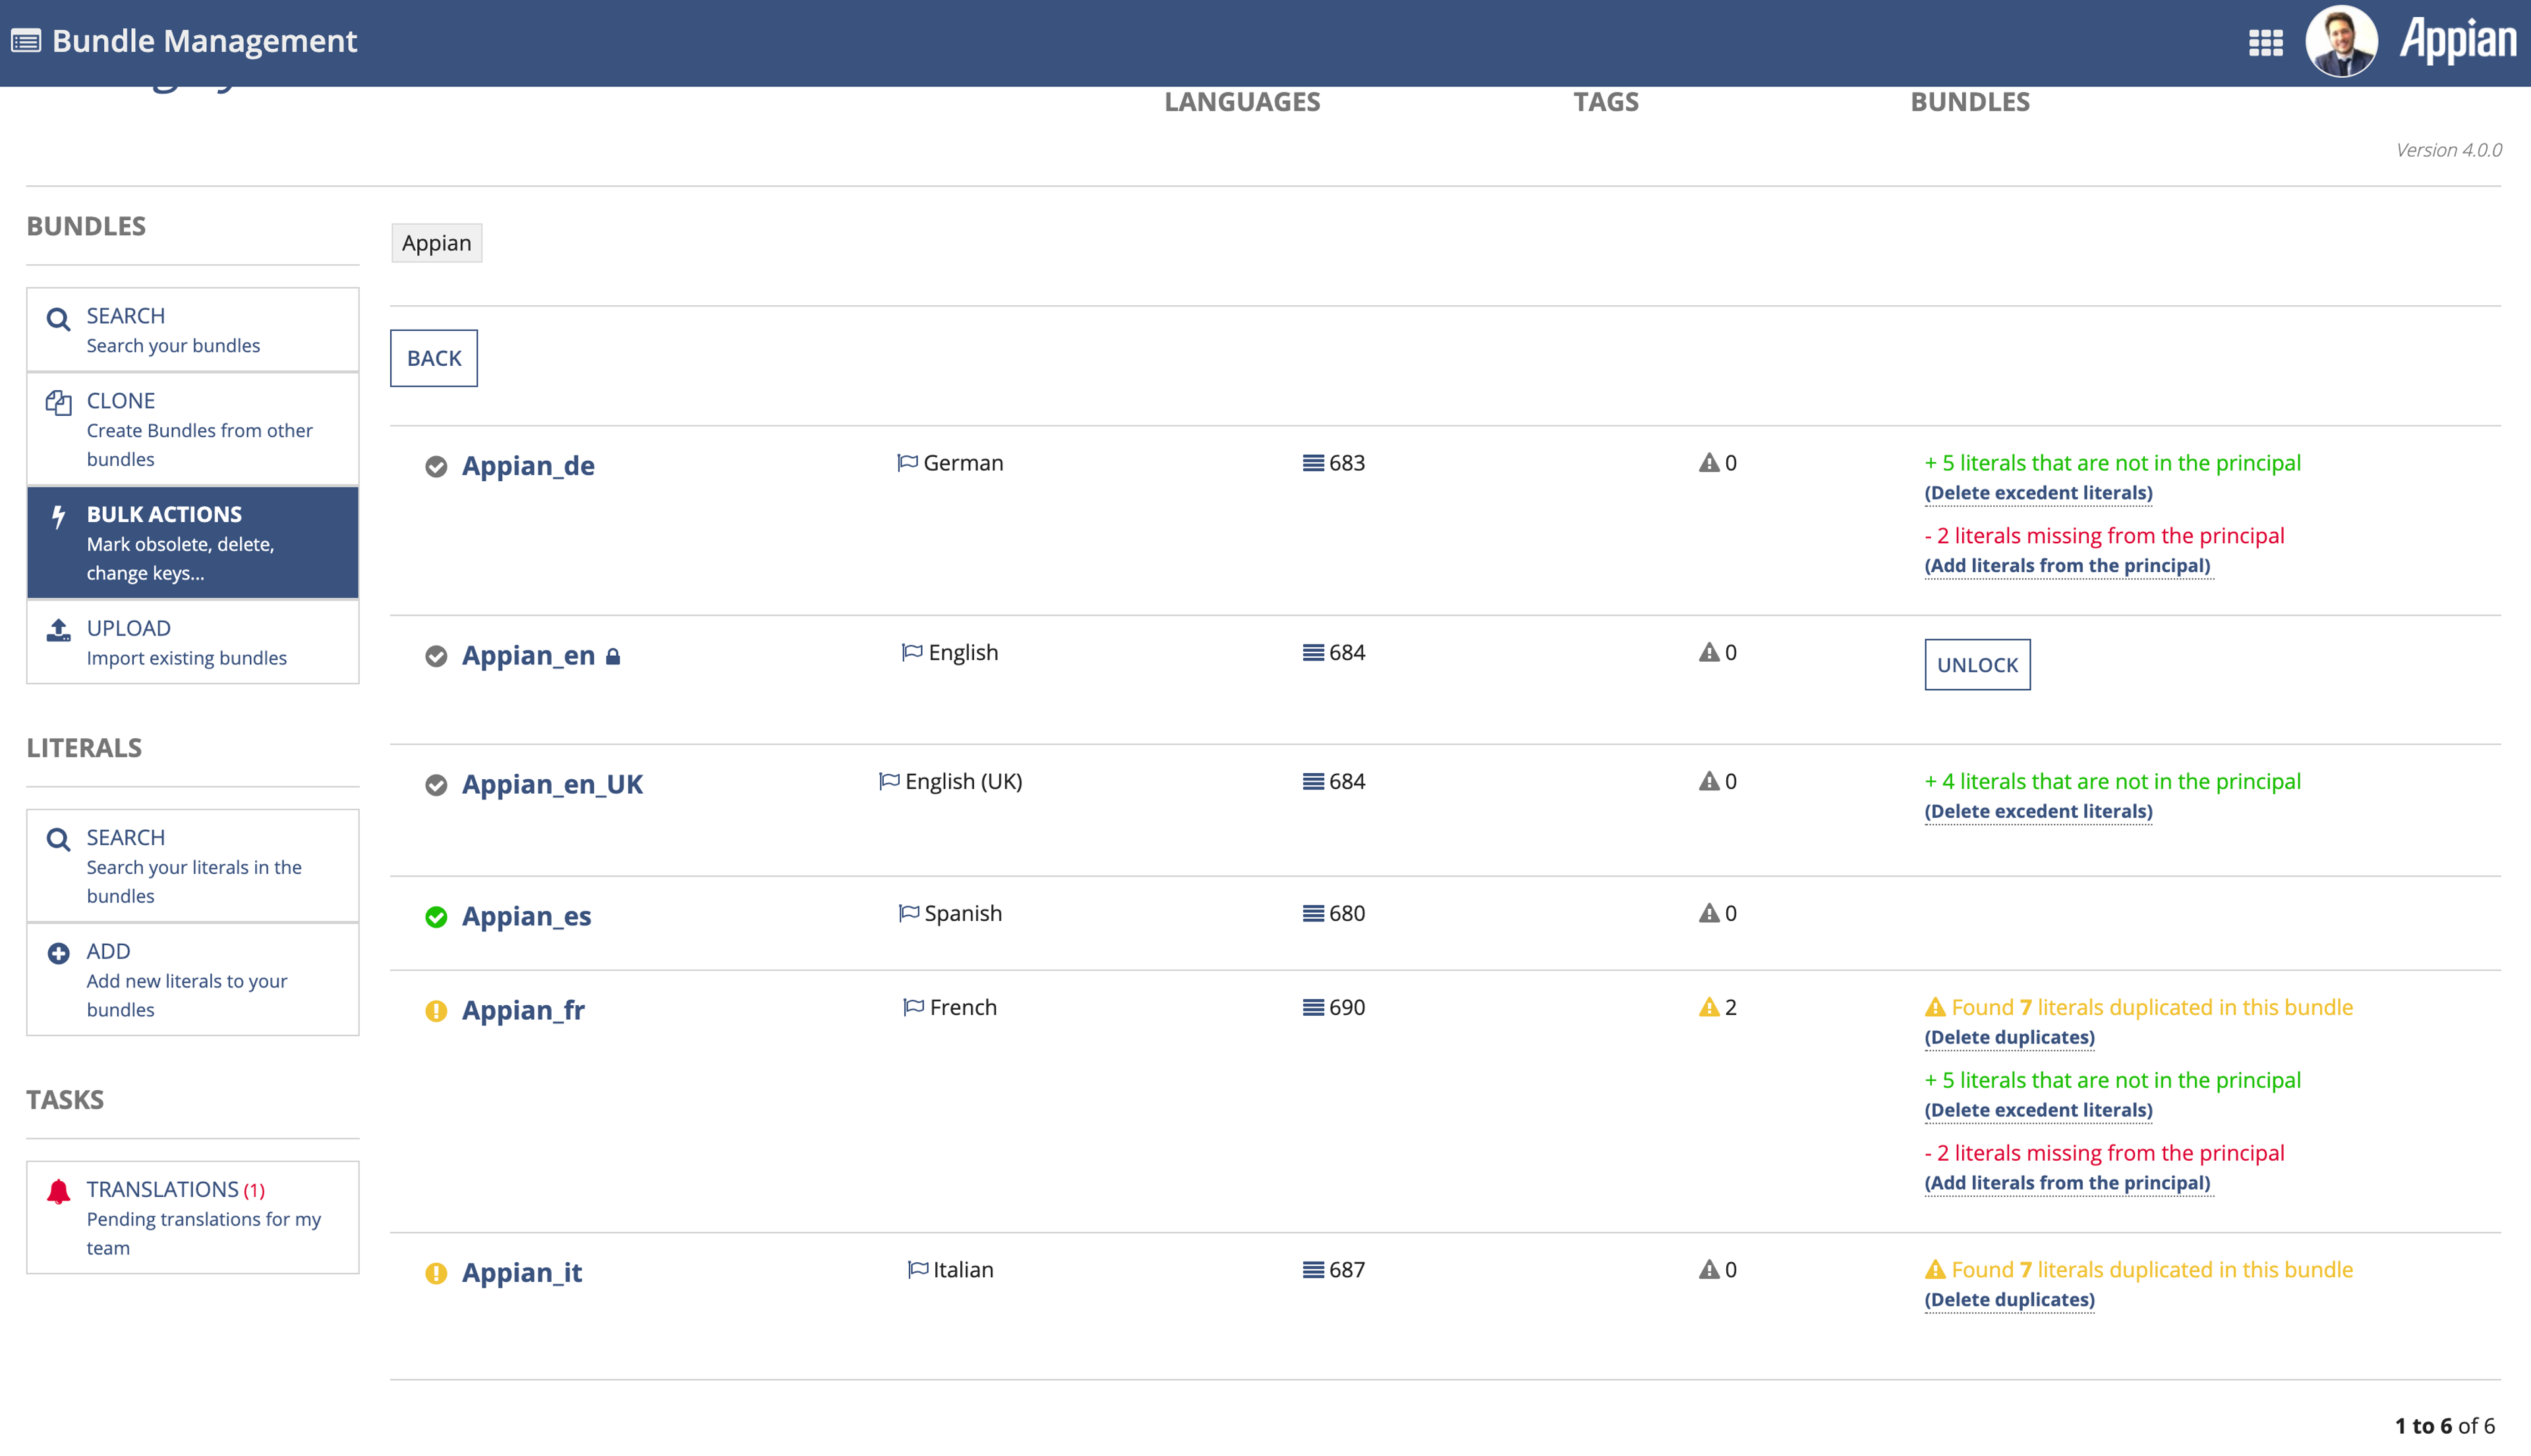Open Add new literals menu item
Screen dimensions: 2531x1456
(x=193, y=979)
